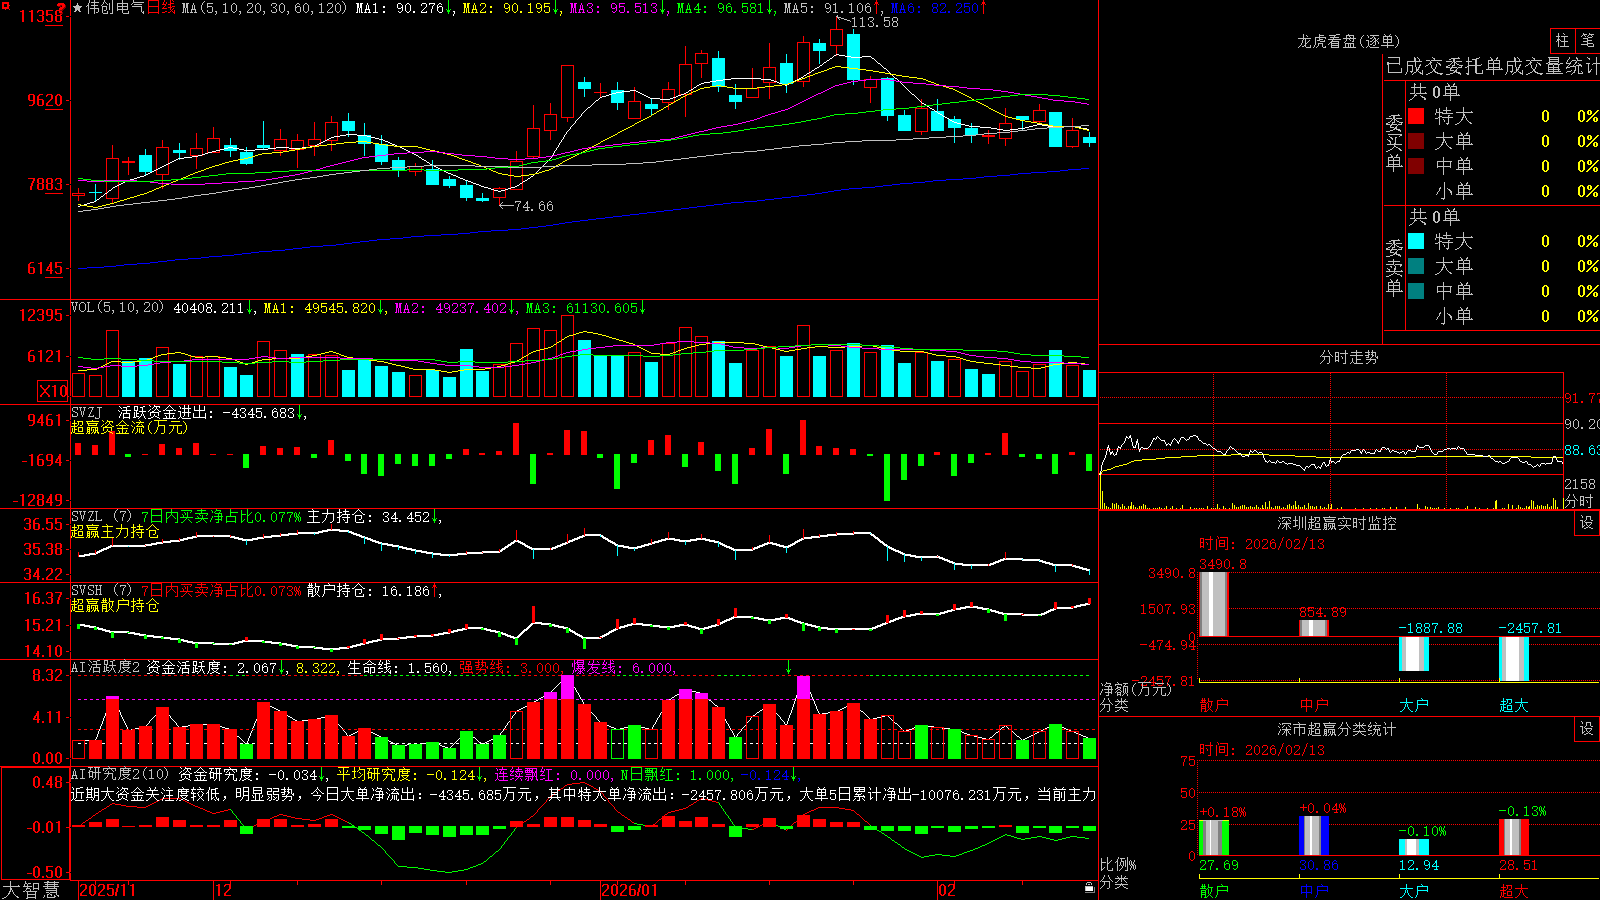Click the 超大 bar showing -2457.81
The height and width of the screenshot is (900, 1600).
pyautogui.click(x=1513, y=659)
